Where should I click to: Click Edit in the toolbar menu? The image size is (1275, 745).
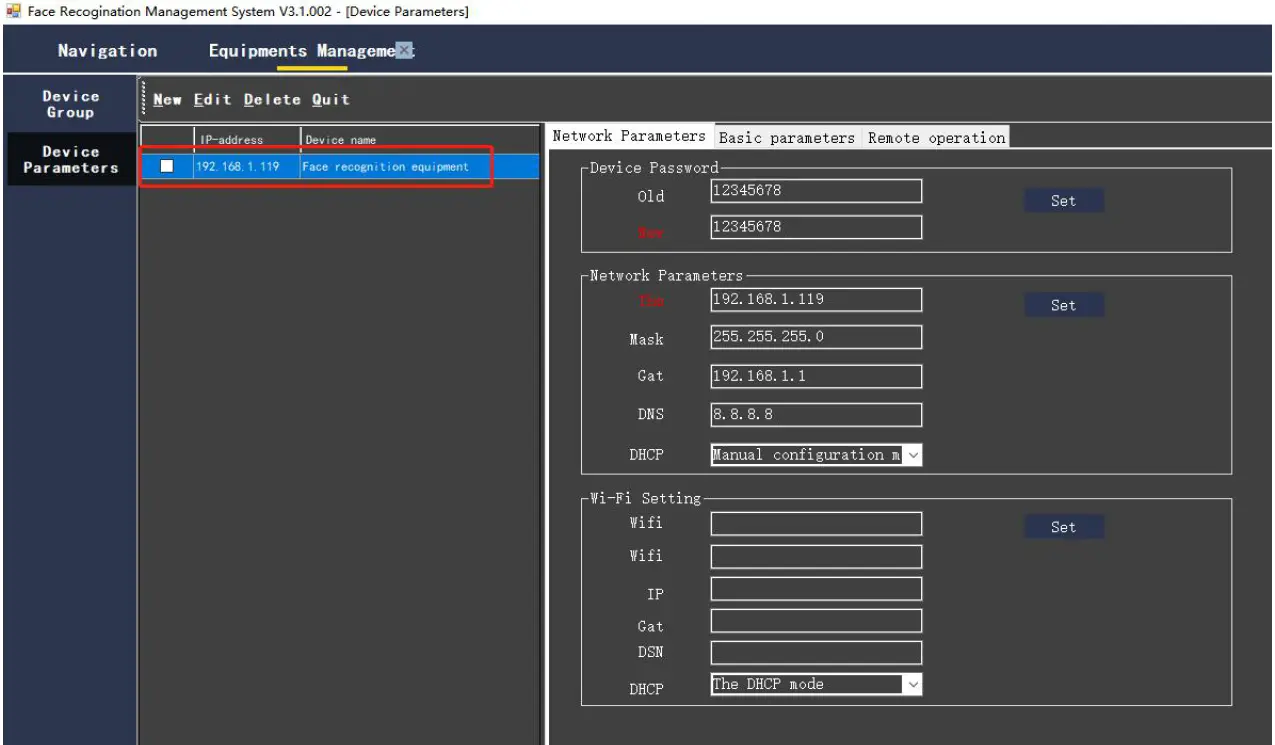pyautogui.click(x=212, y=99)
